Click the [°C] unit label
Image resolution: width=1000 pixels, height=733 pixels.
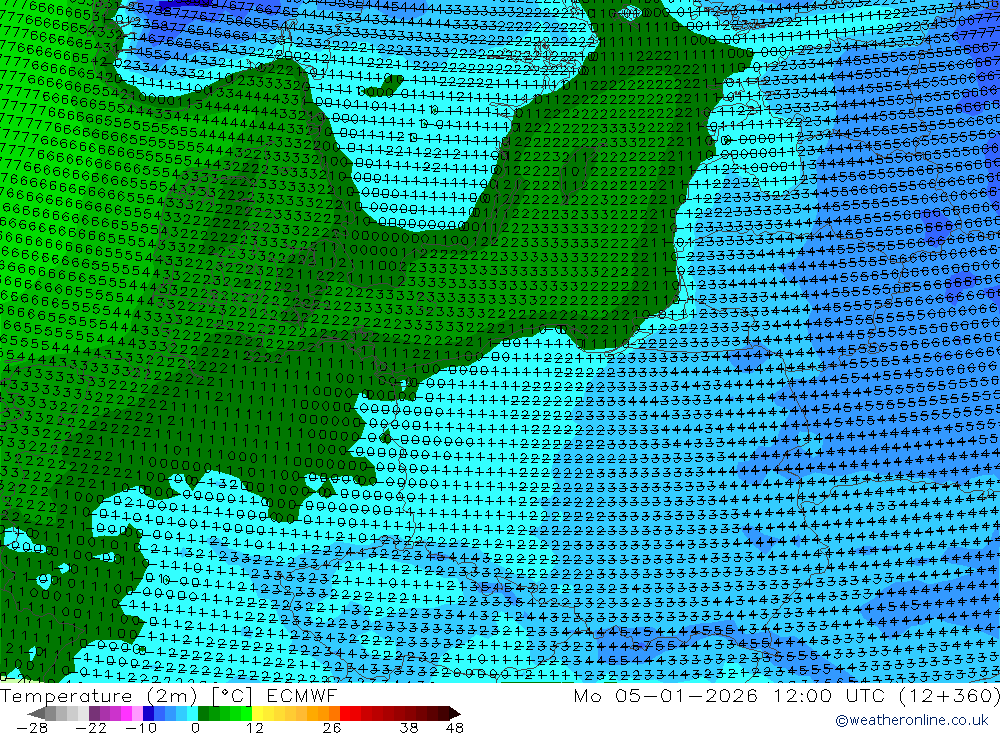pyautogui.click(x=232, y=696)
